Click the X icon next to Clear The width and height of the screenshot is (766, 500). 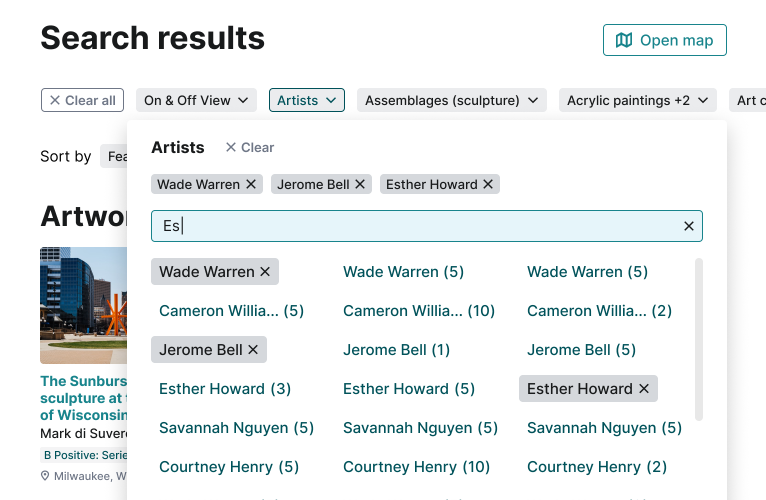click(231, 147)
